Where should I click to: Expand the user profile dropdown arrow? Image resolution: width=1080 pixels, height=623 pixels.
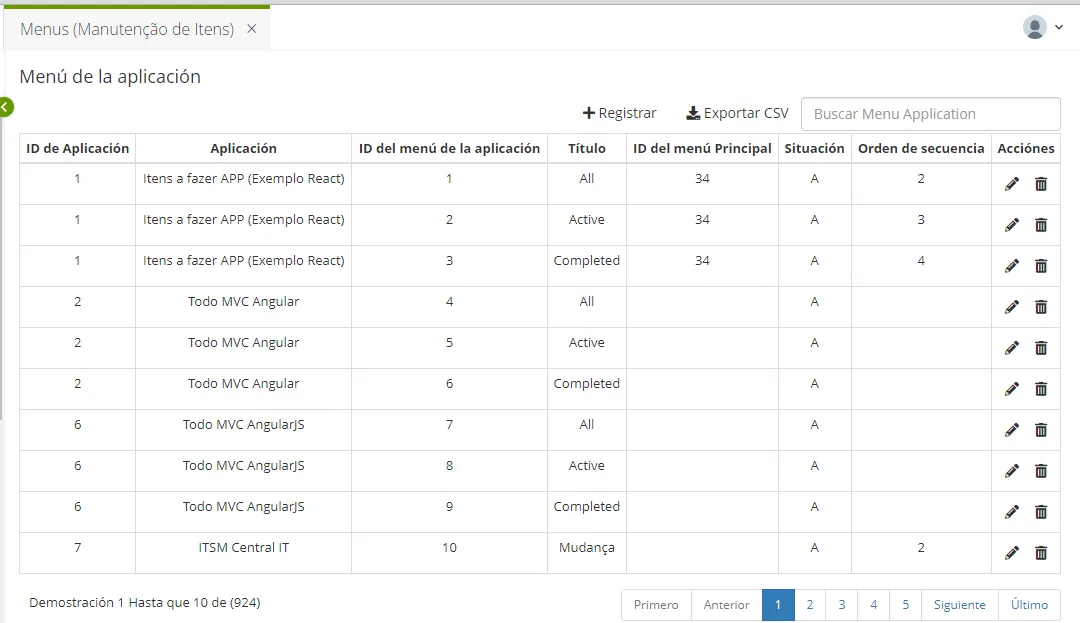coord(1059,28)
